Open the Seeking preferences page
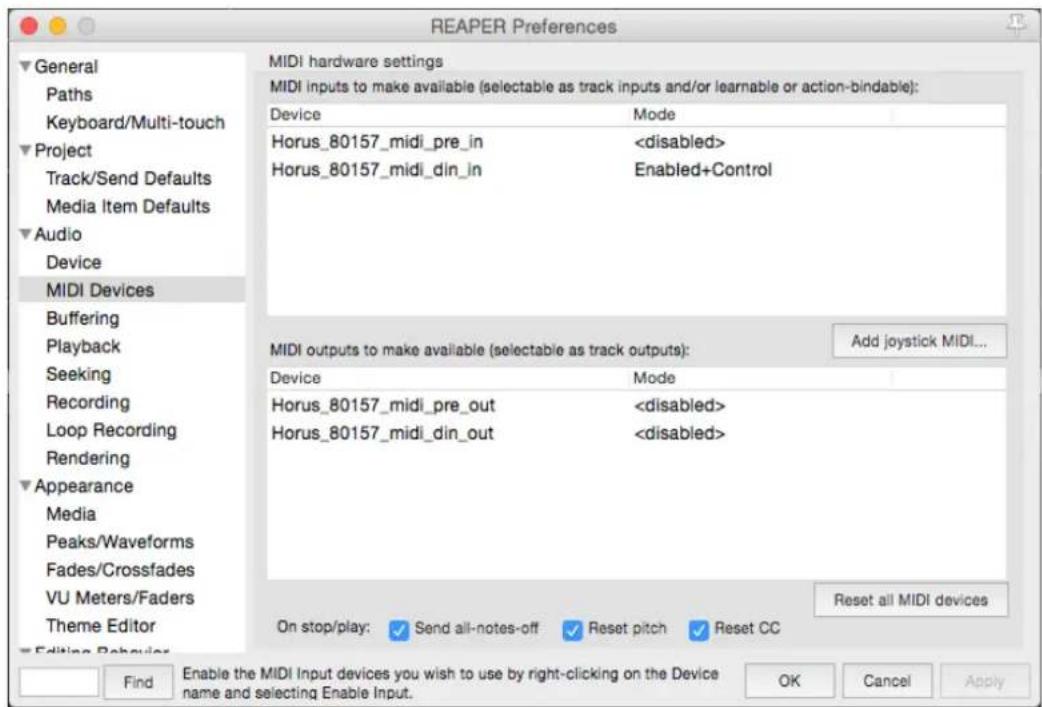 click(78, 374)
